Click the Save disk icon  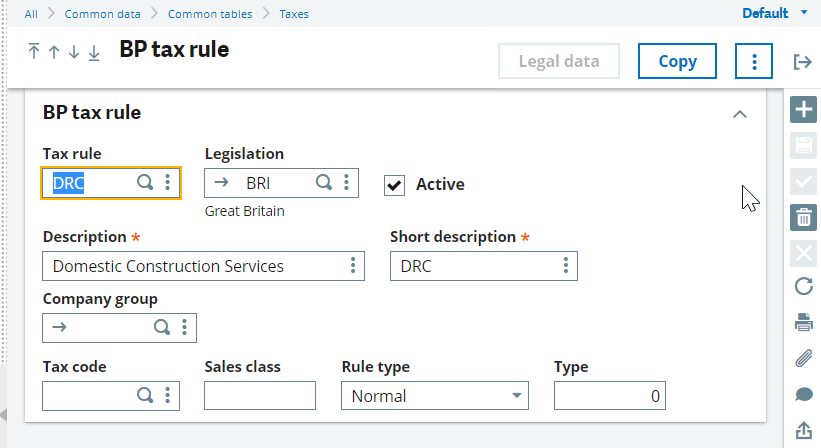pos(803,145)
